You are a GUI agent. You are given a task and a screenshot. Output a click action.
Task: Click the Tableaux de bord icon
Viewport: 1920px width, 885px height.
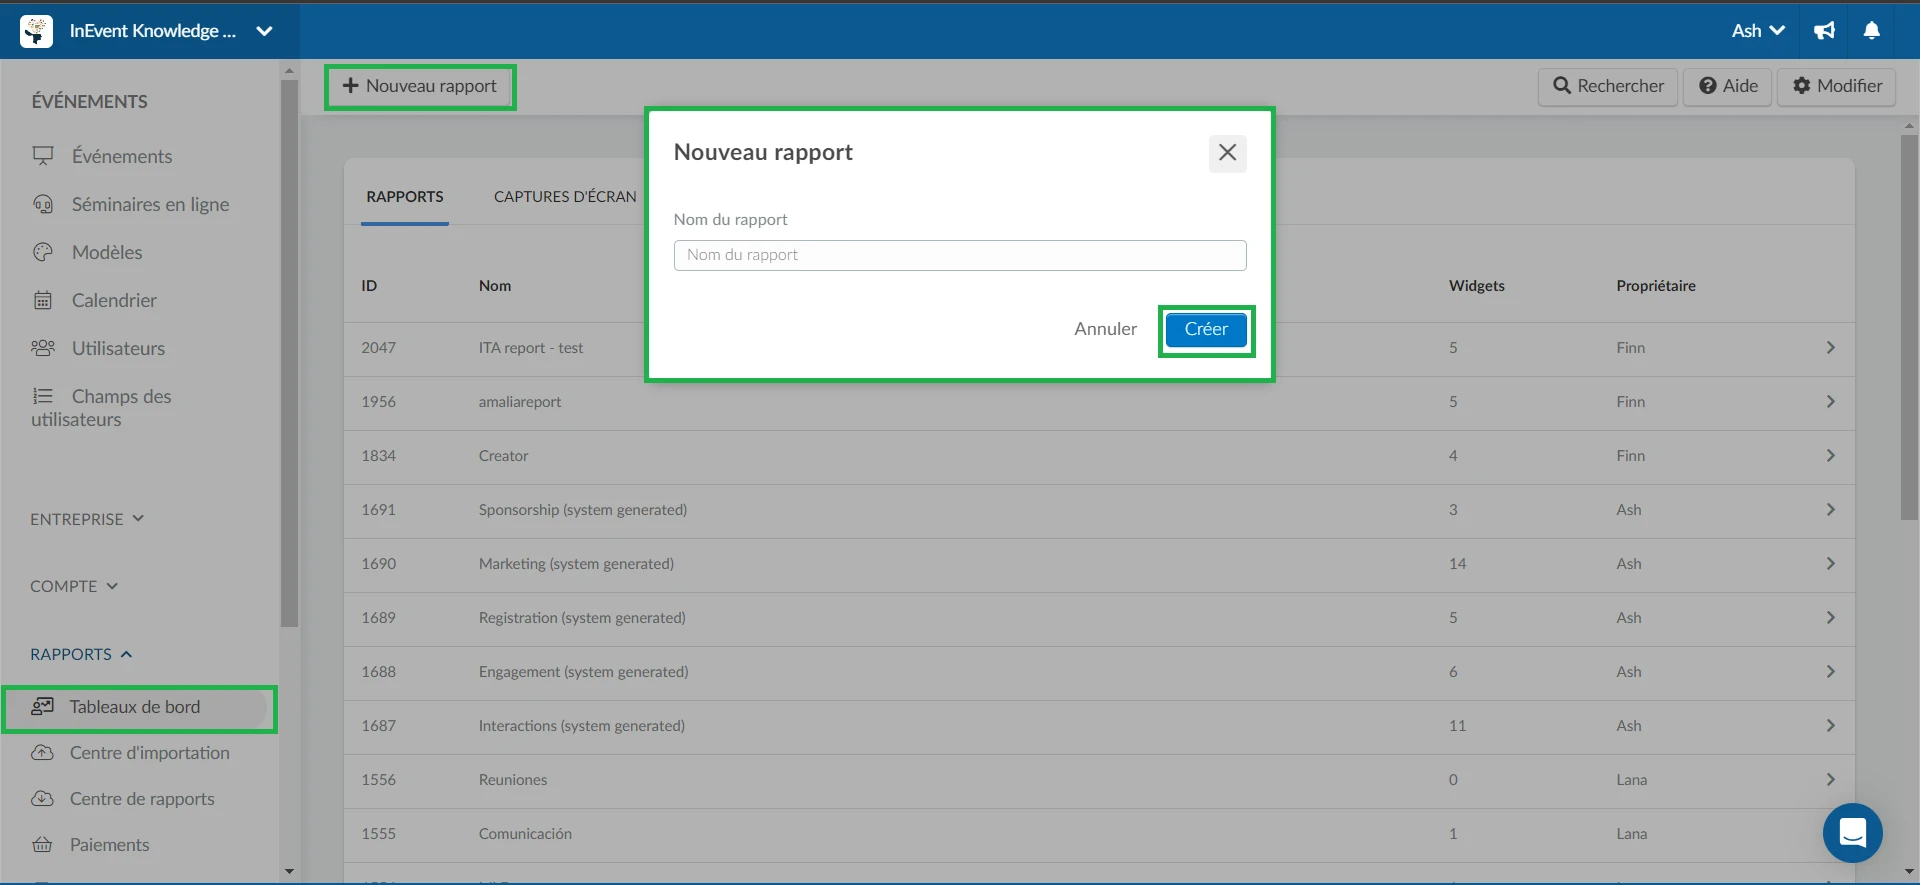tap(42, 707)
